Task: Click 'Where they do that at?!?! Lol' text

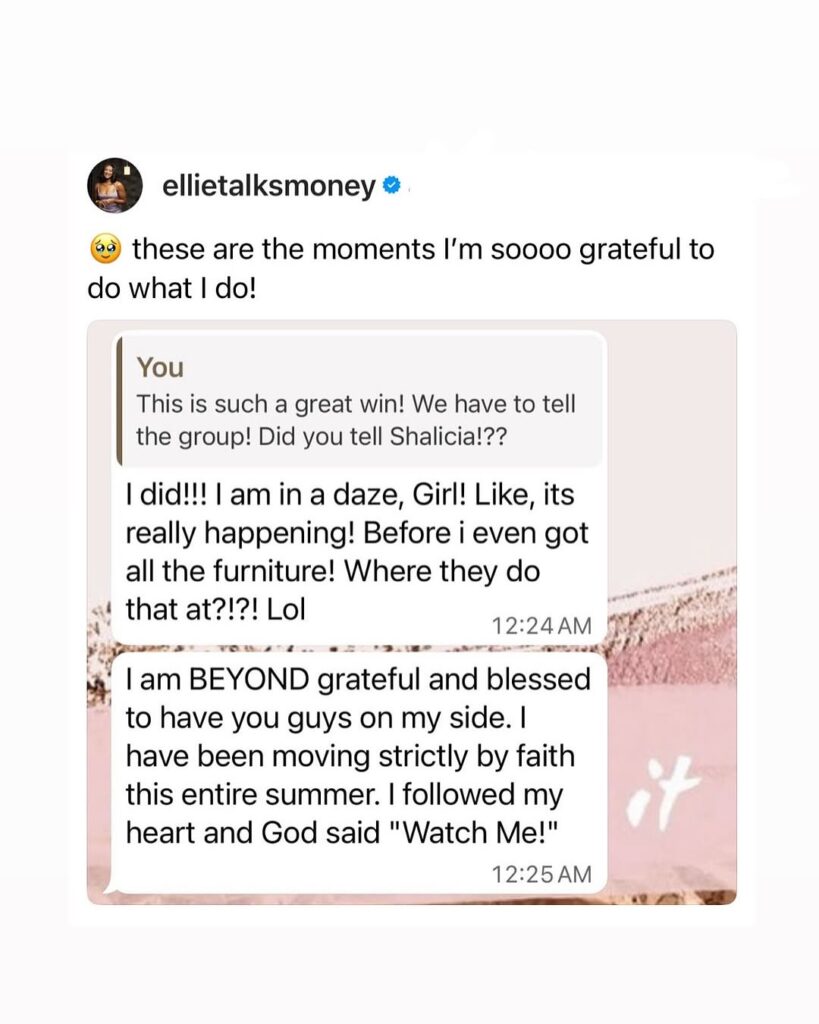Action: [x=333, y=590]
